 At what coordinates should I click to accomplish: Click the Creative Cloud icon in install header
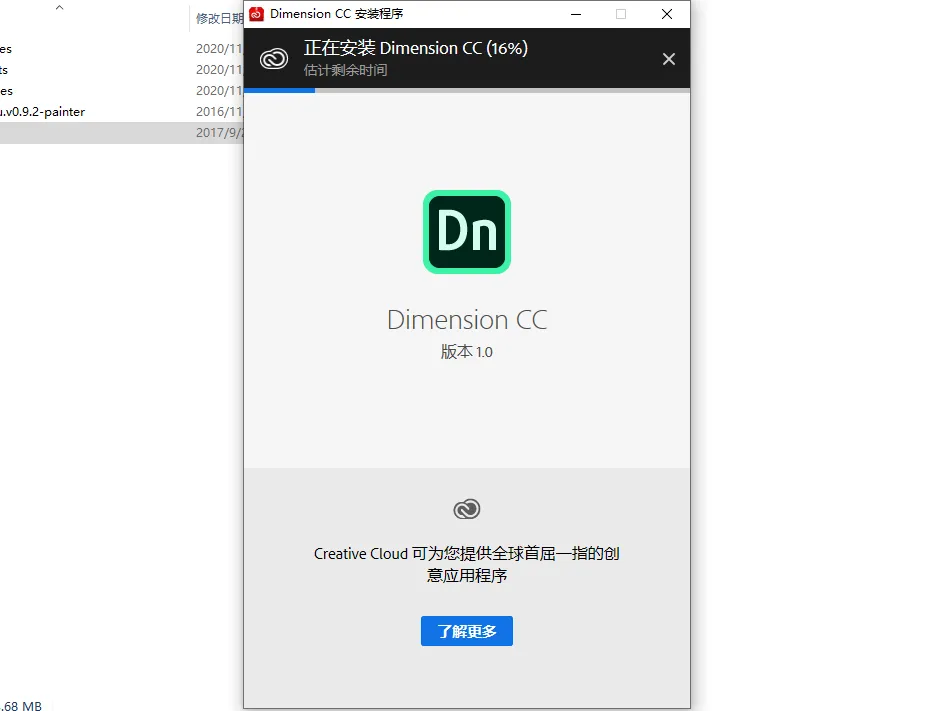pyautogui.click(x=274, y=59)
